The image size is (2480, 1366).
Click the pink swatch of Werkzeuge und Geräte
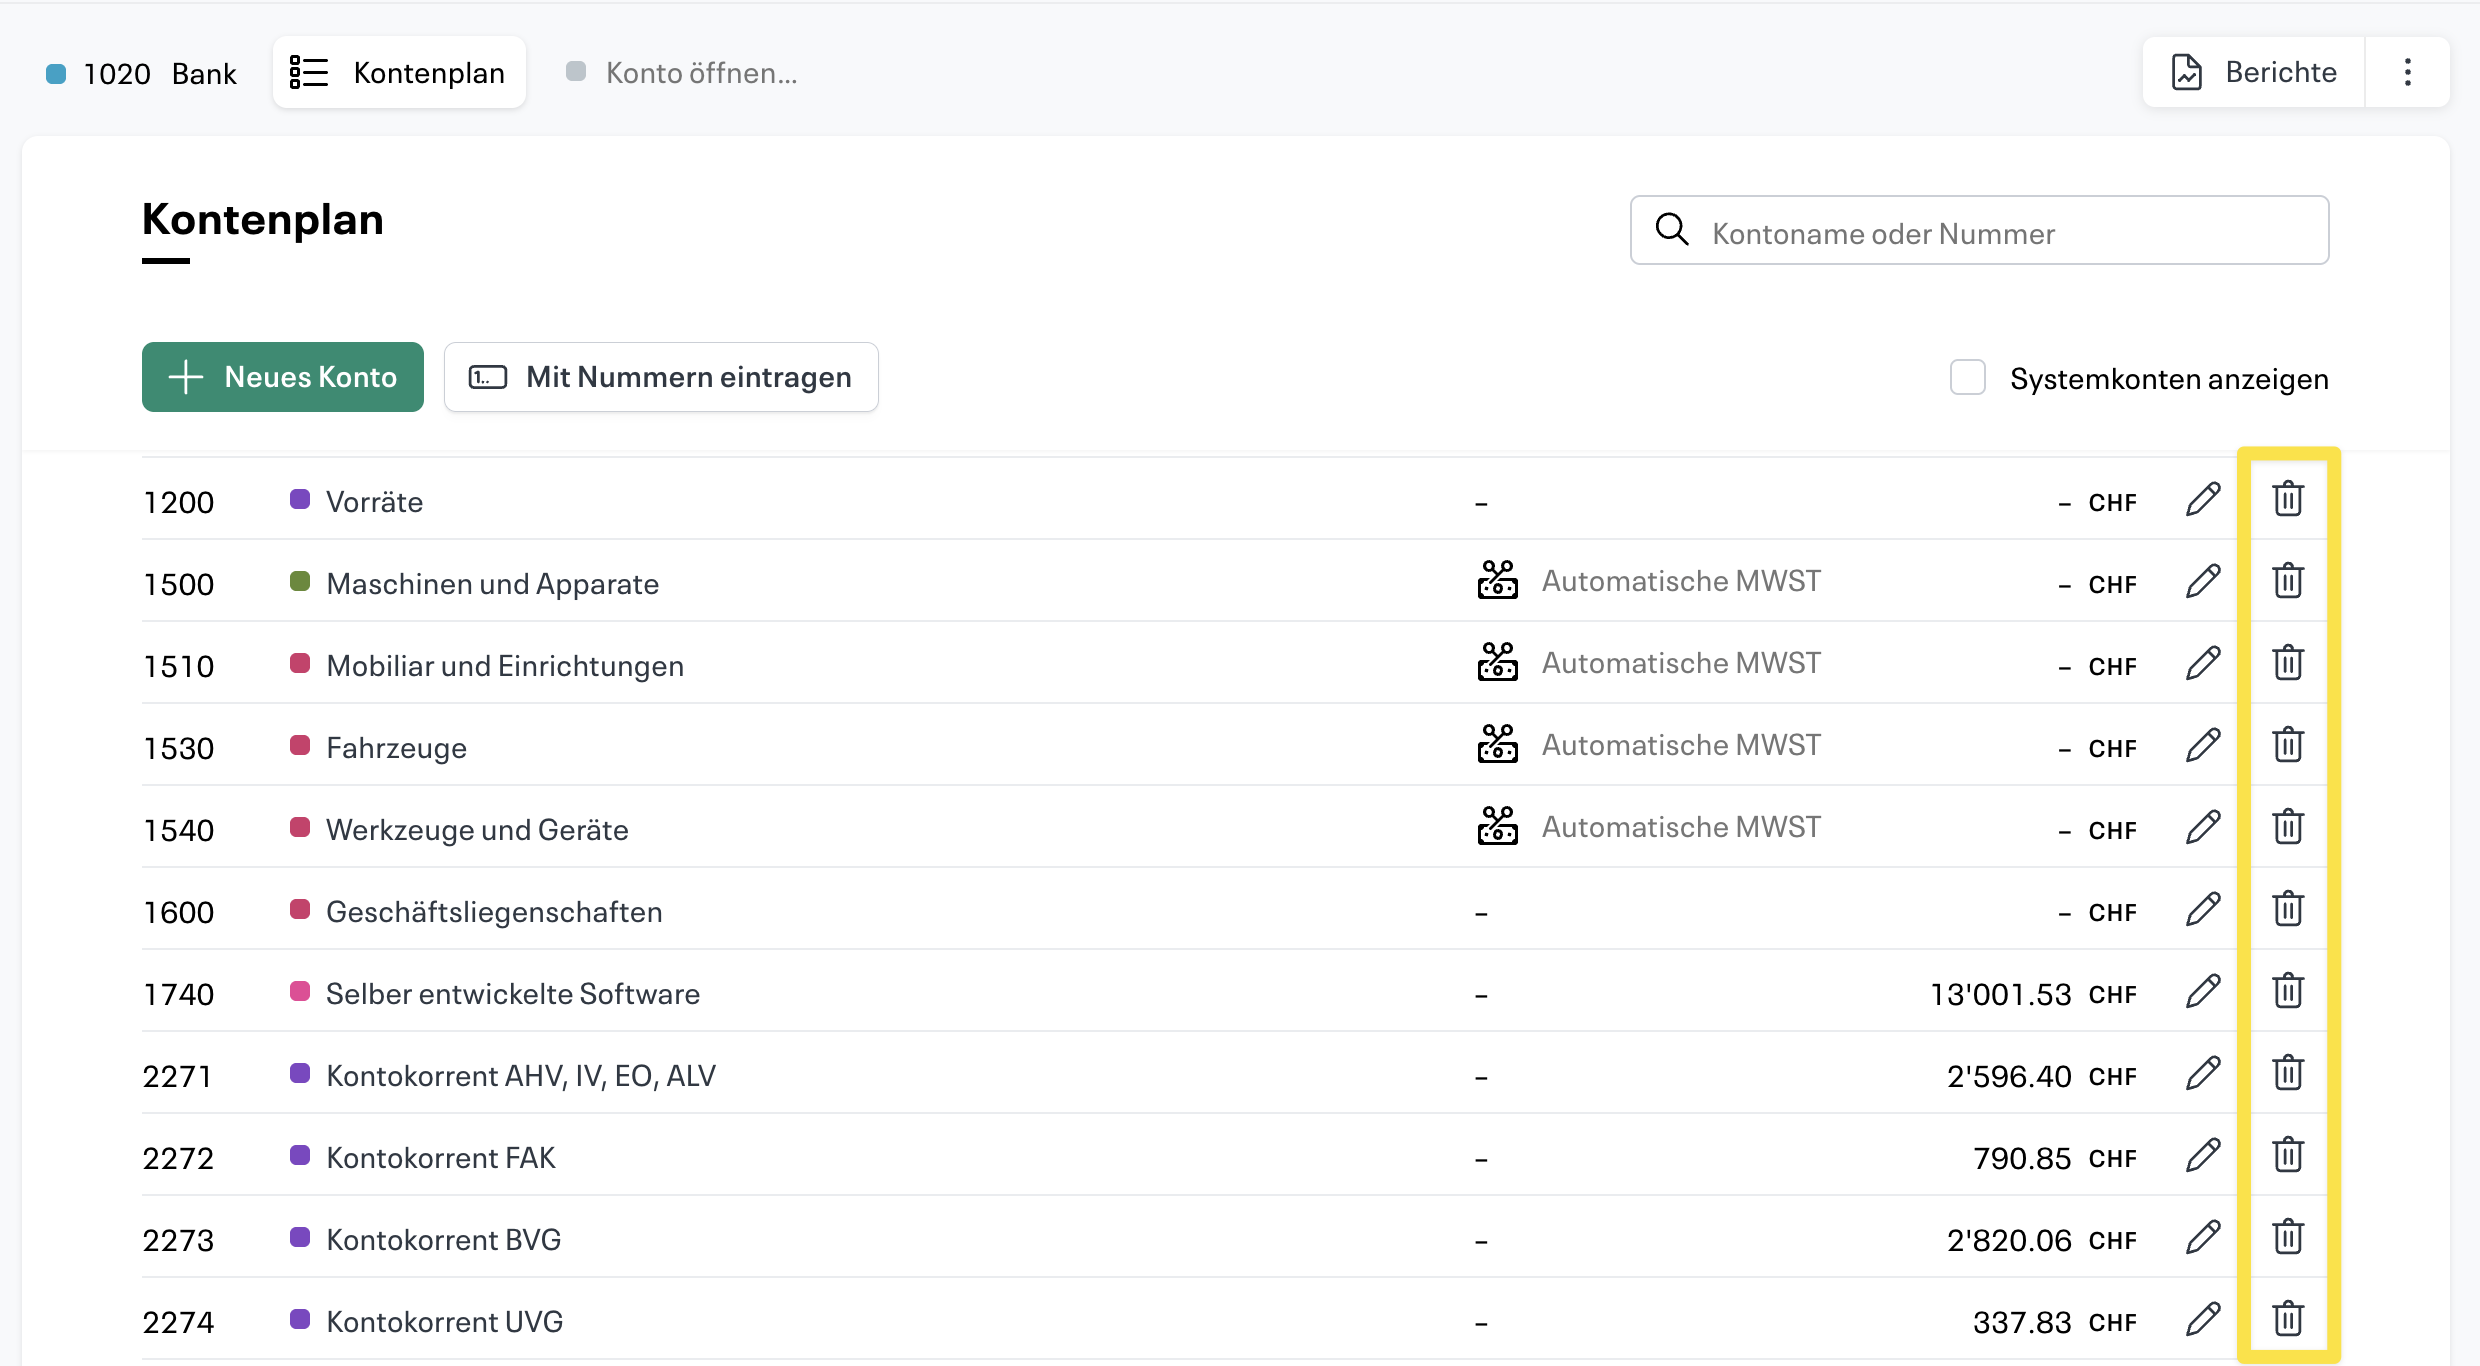[299, 827]
